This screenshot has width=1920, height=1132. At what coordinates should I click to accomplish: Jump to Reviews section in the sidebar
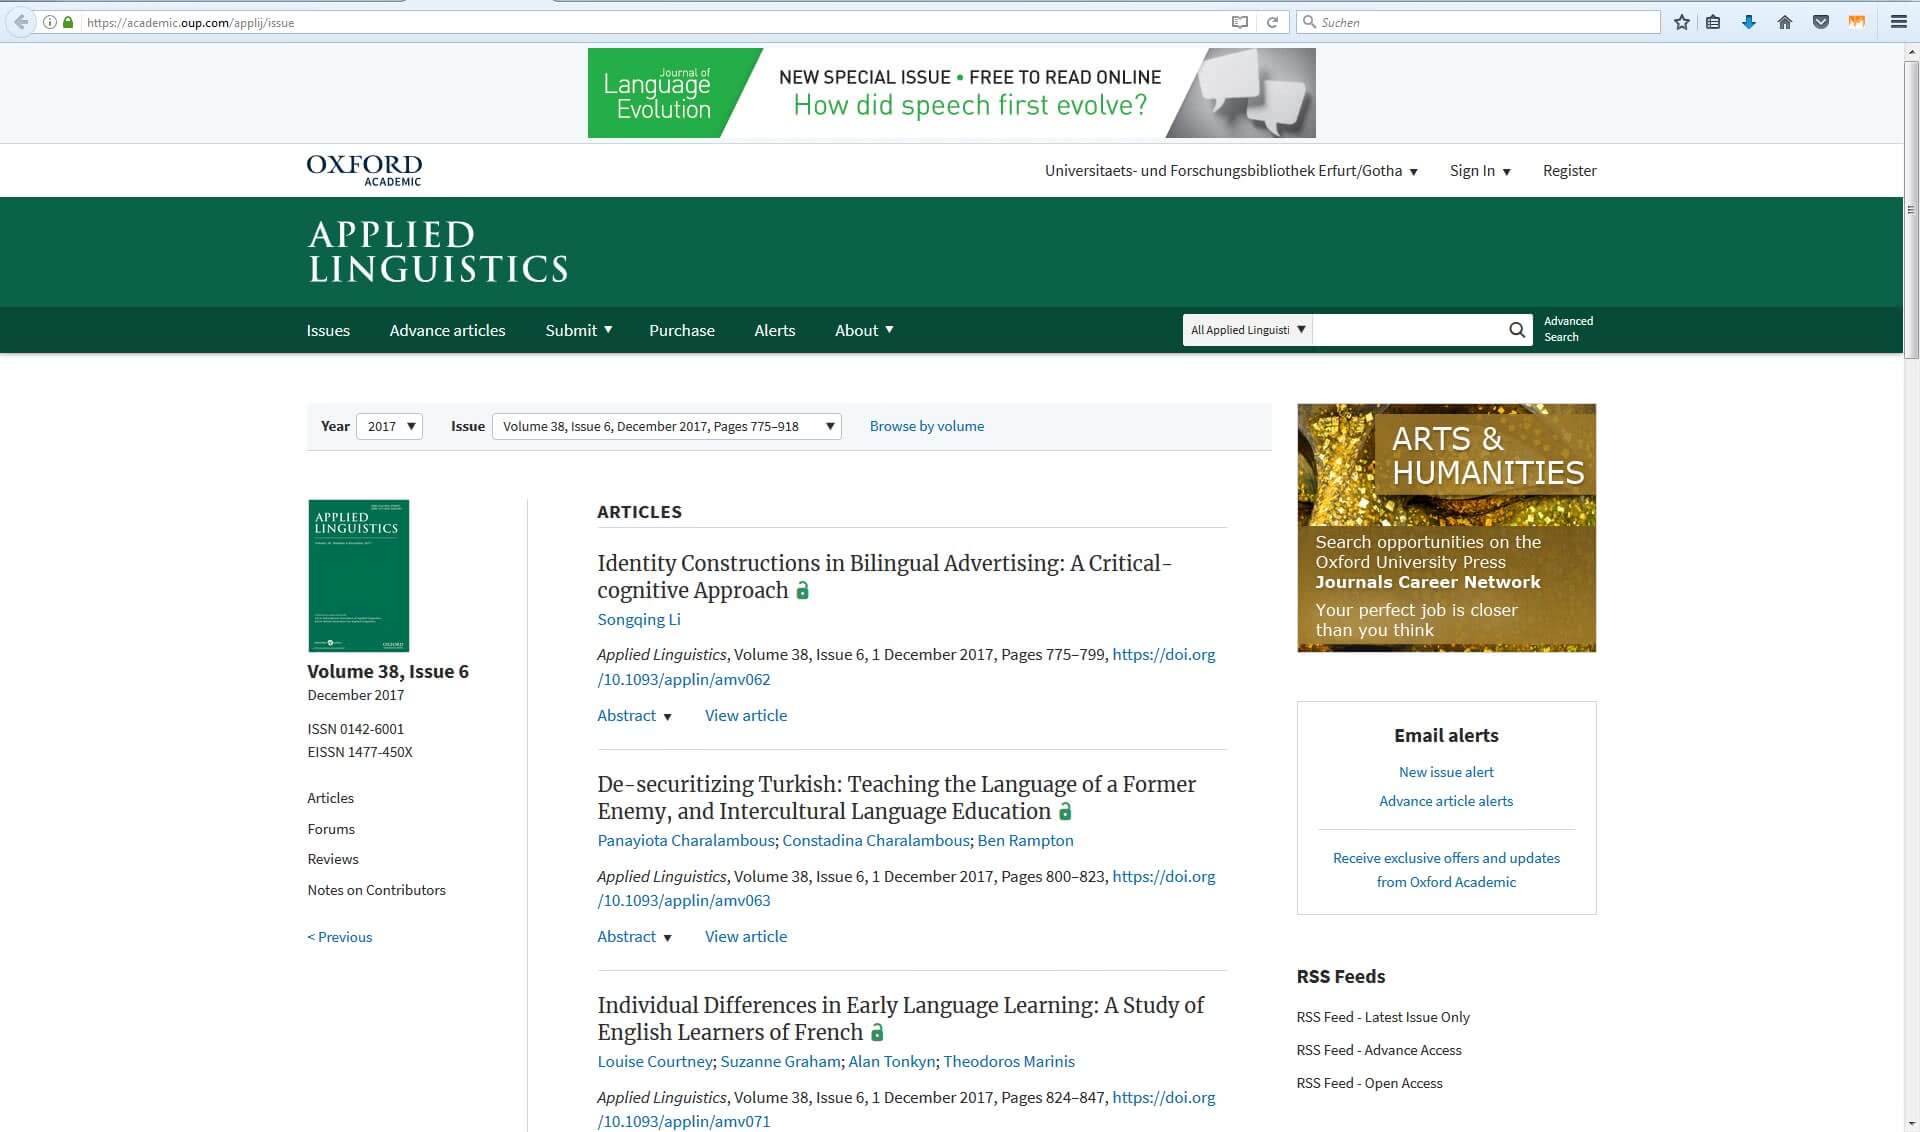[x=333, y=859]
